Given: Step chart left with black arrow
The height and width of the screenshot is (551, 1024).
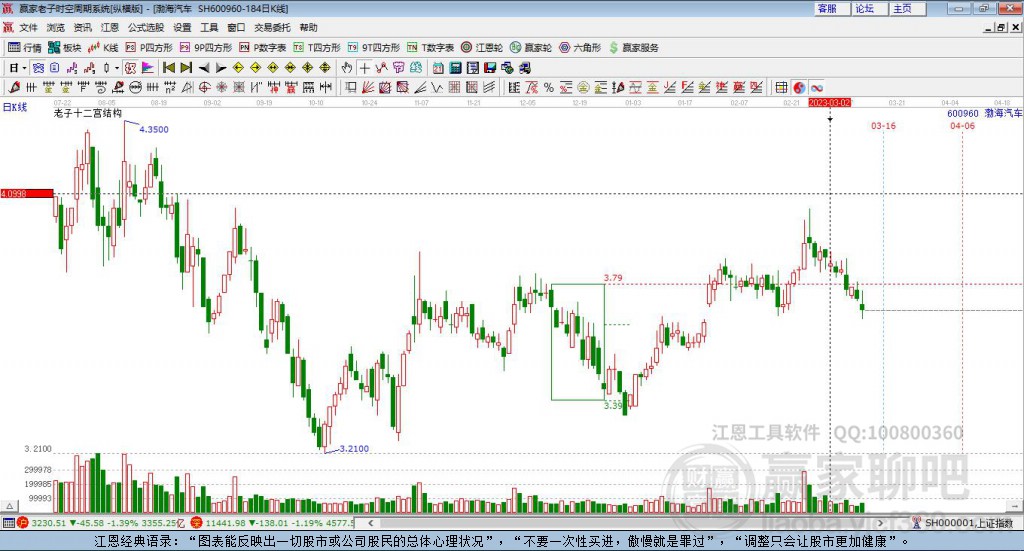Looking at the screenshot, I should click(204, 68).
